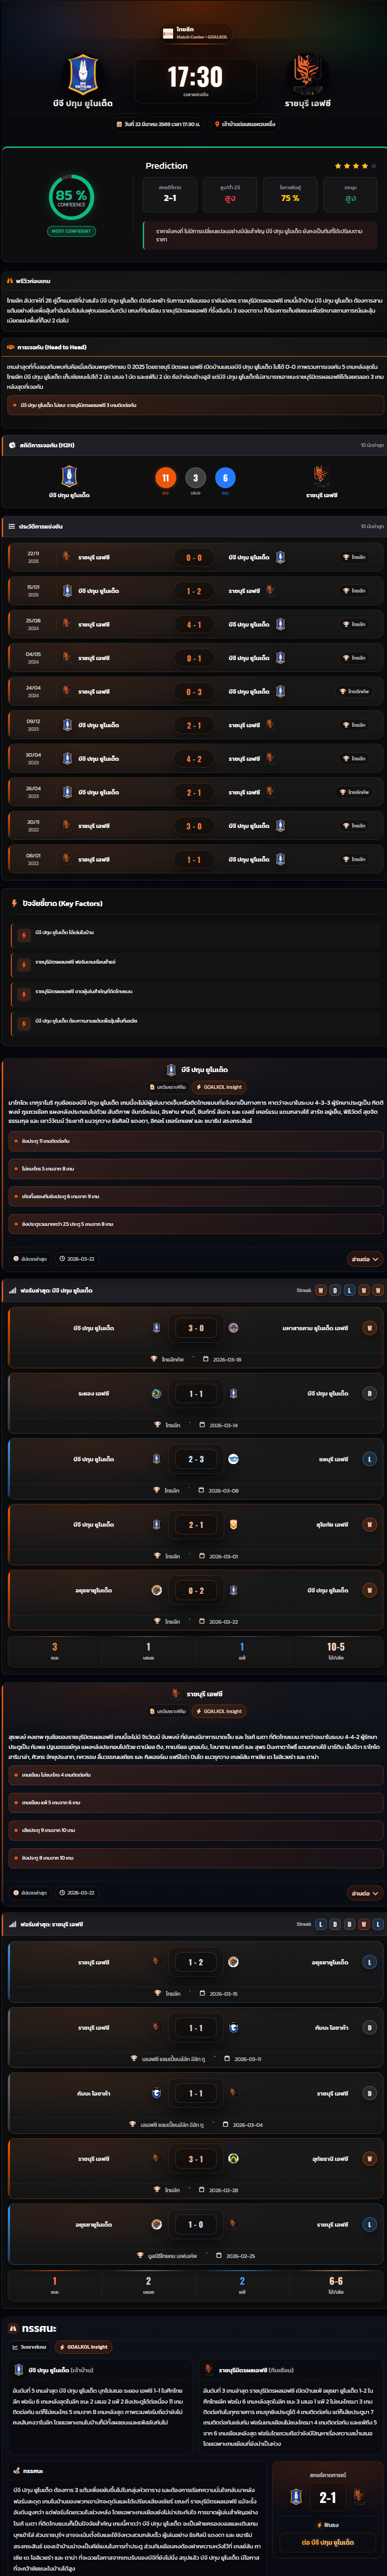Click the Thai League logo at page top
The image size is (387, 2576).
pos(168,34)
